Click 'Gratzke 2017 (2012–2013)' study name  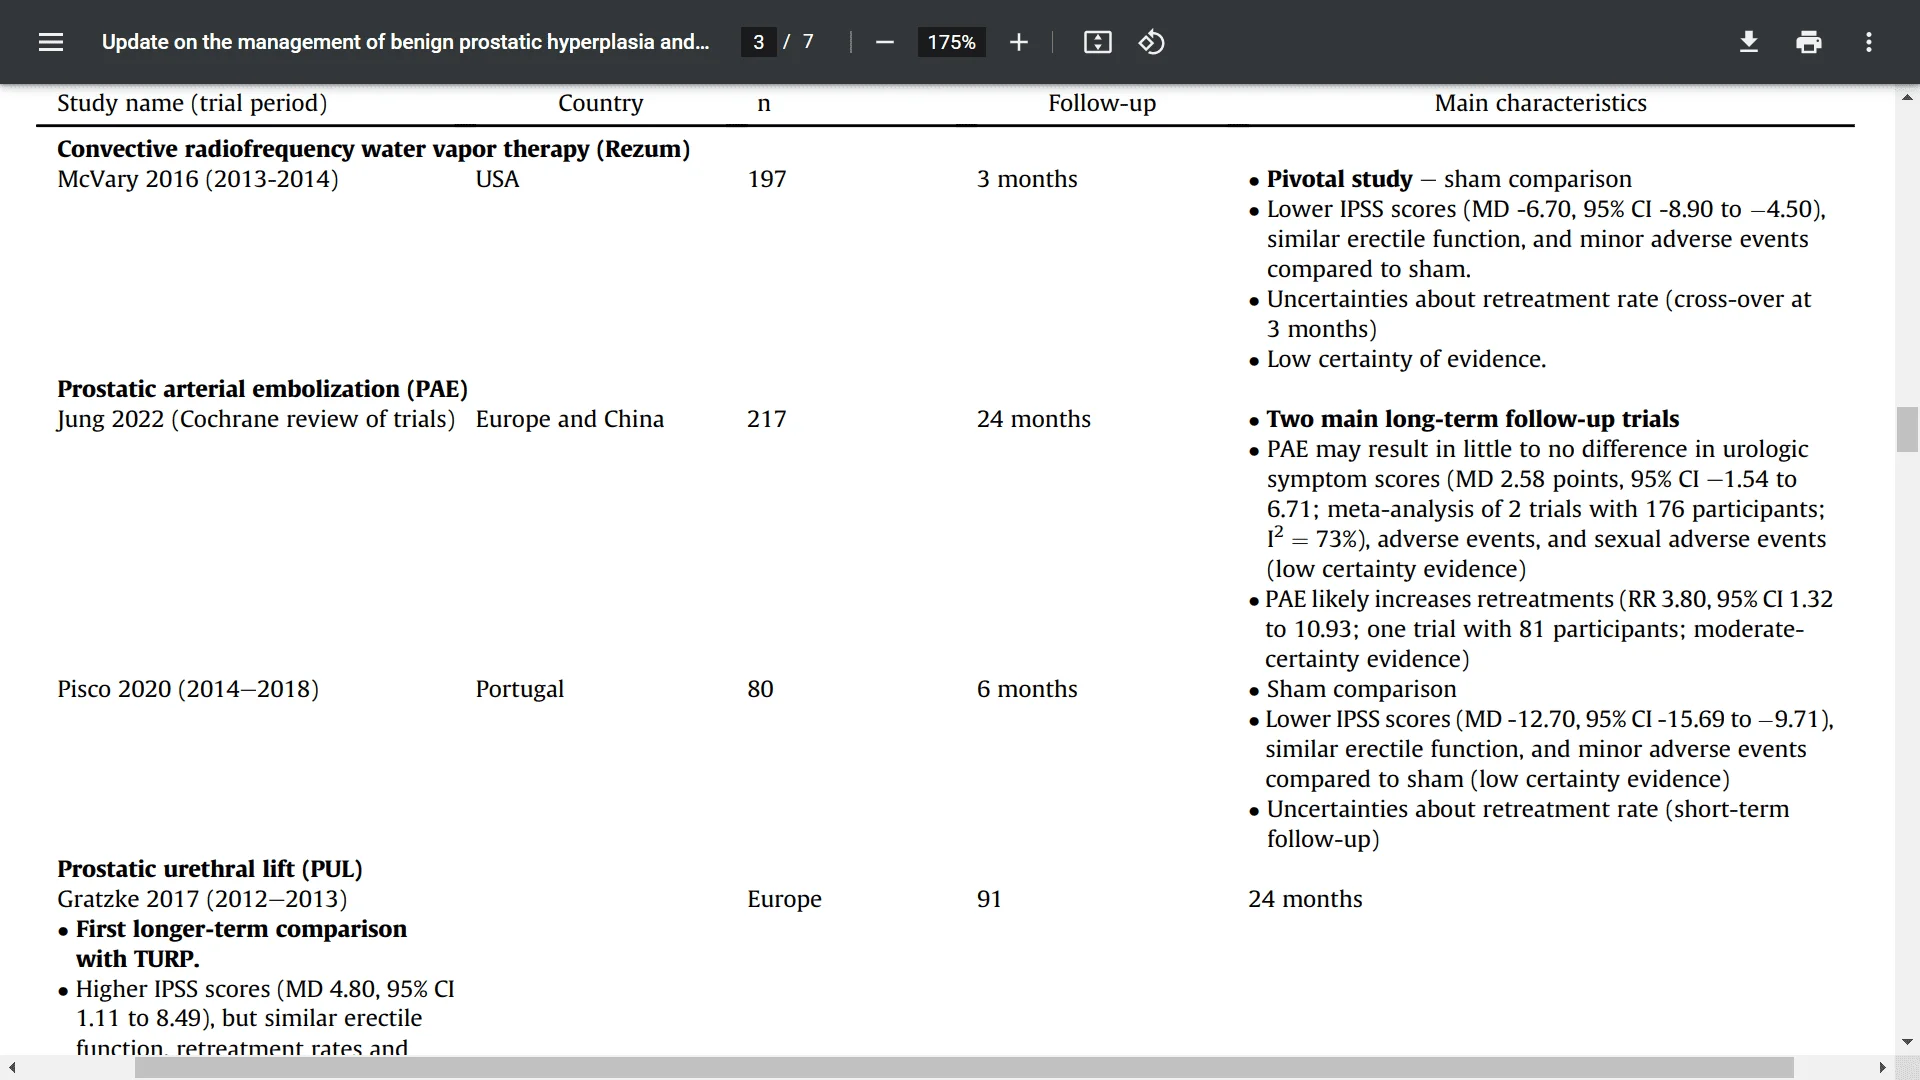coord(202,899)
